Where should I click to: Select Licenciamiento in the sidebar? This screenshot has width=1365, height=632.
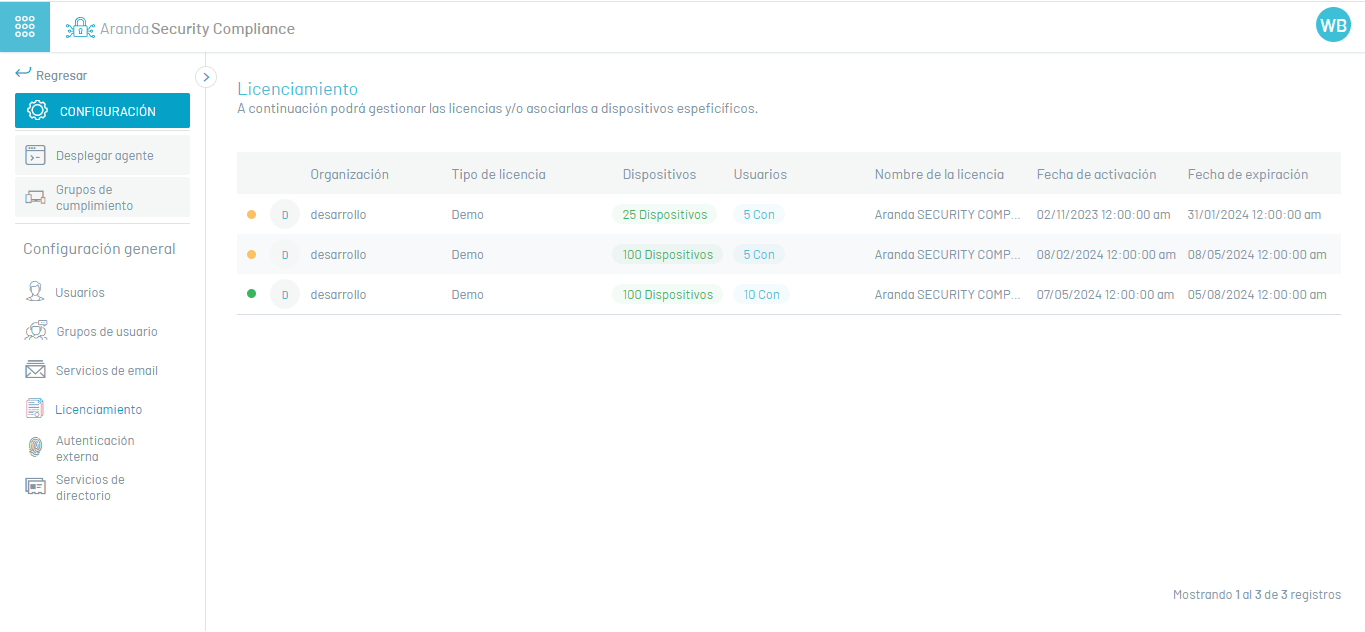point(98,409)
